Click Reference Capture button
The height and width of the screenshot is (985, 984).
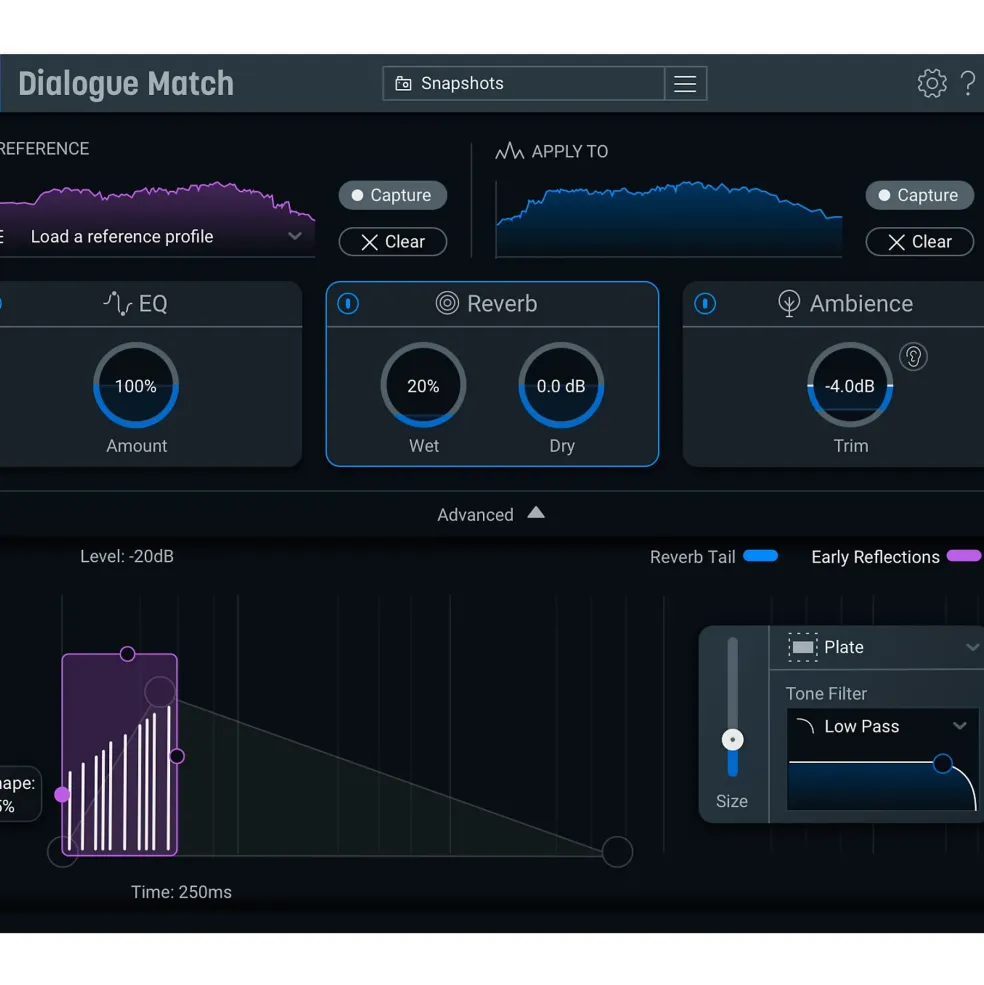[x=393, y=195]
